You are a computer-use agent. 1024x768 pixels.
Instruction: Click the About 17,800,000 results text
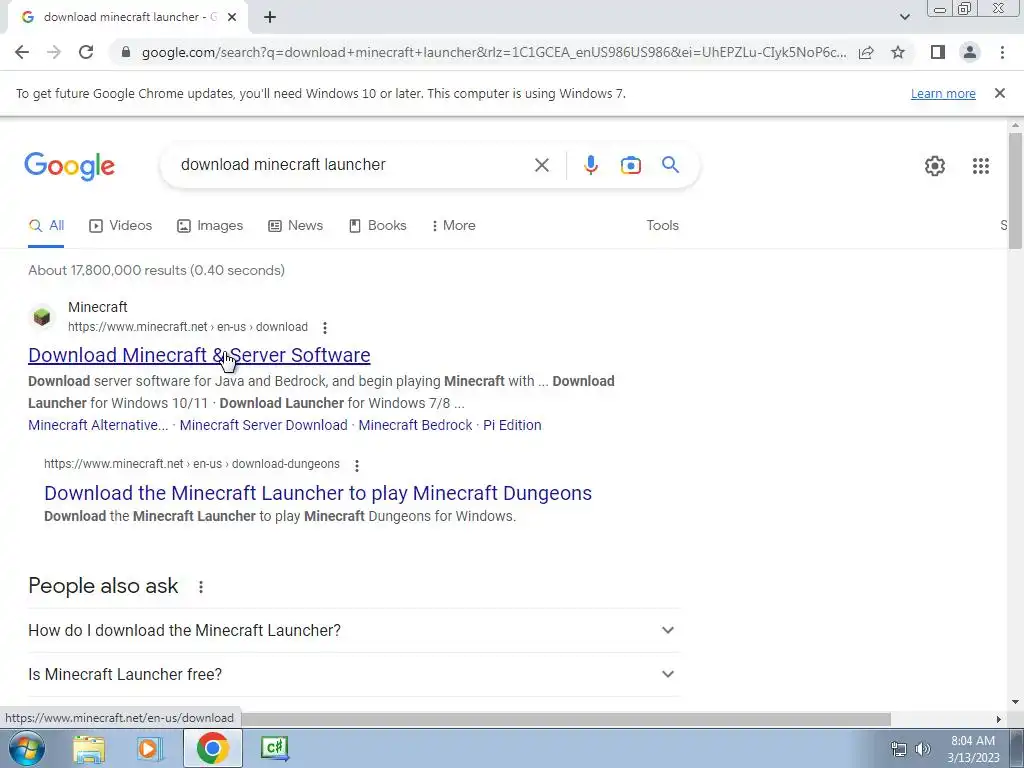[x=156, y=270]
